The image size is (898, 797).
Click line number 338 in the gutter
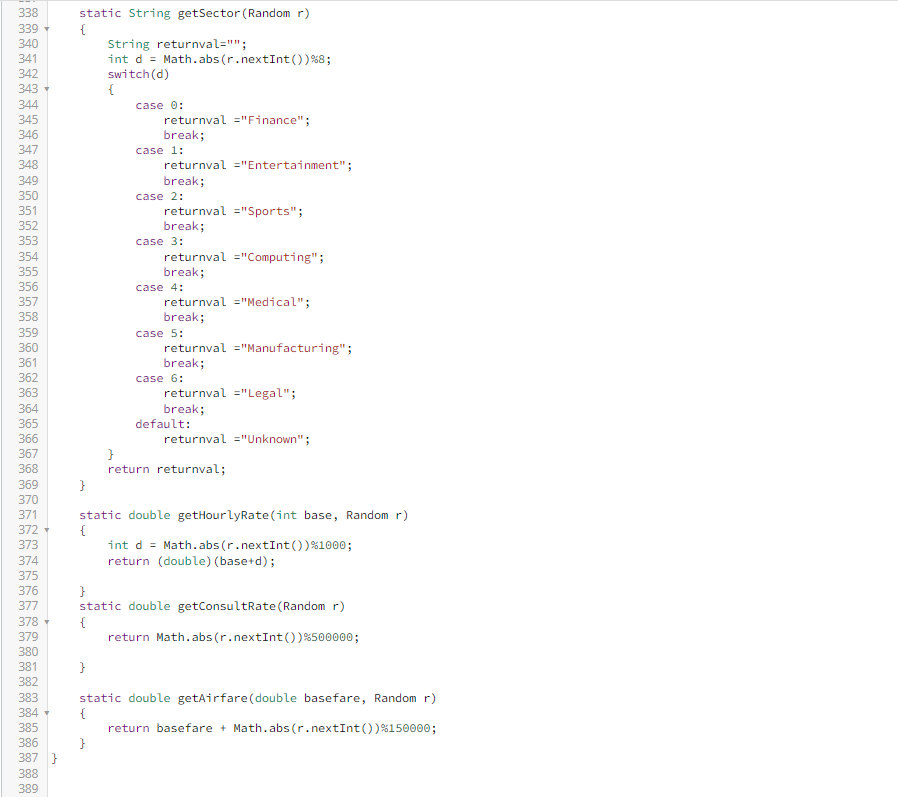[x=28, y=13]
